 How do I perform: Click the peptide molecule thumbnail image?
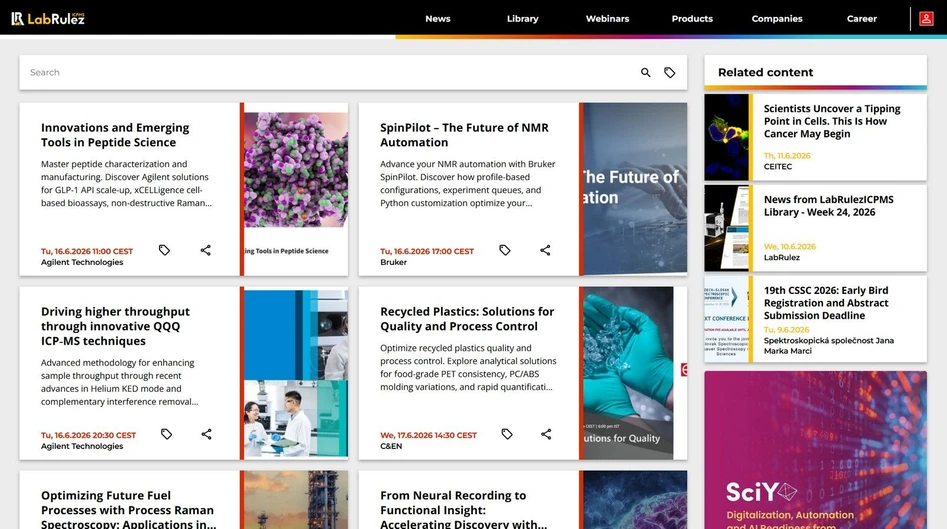296,189
